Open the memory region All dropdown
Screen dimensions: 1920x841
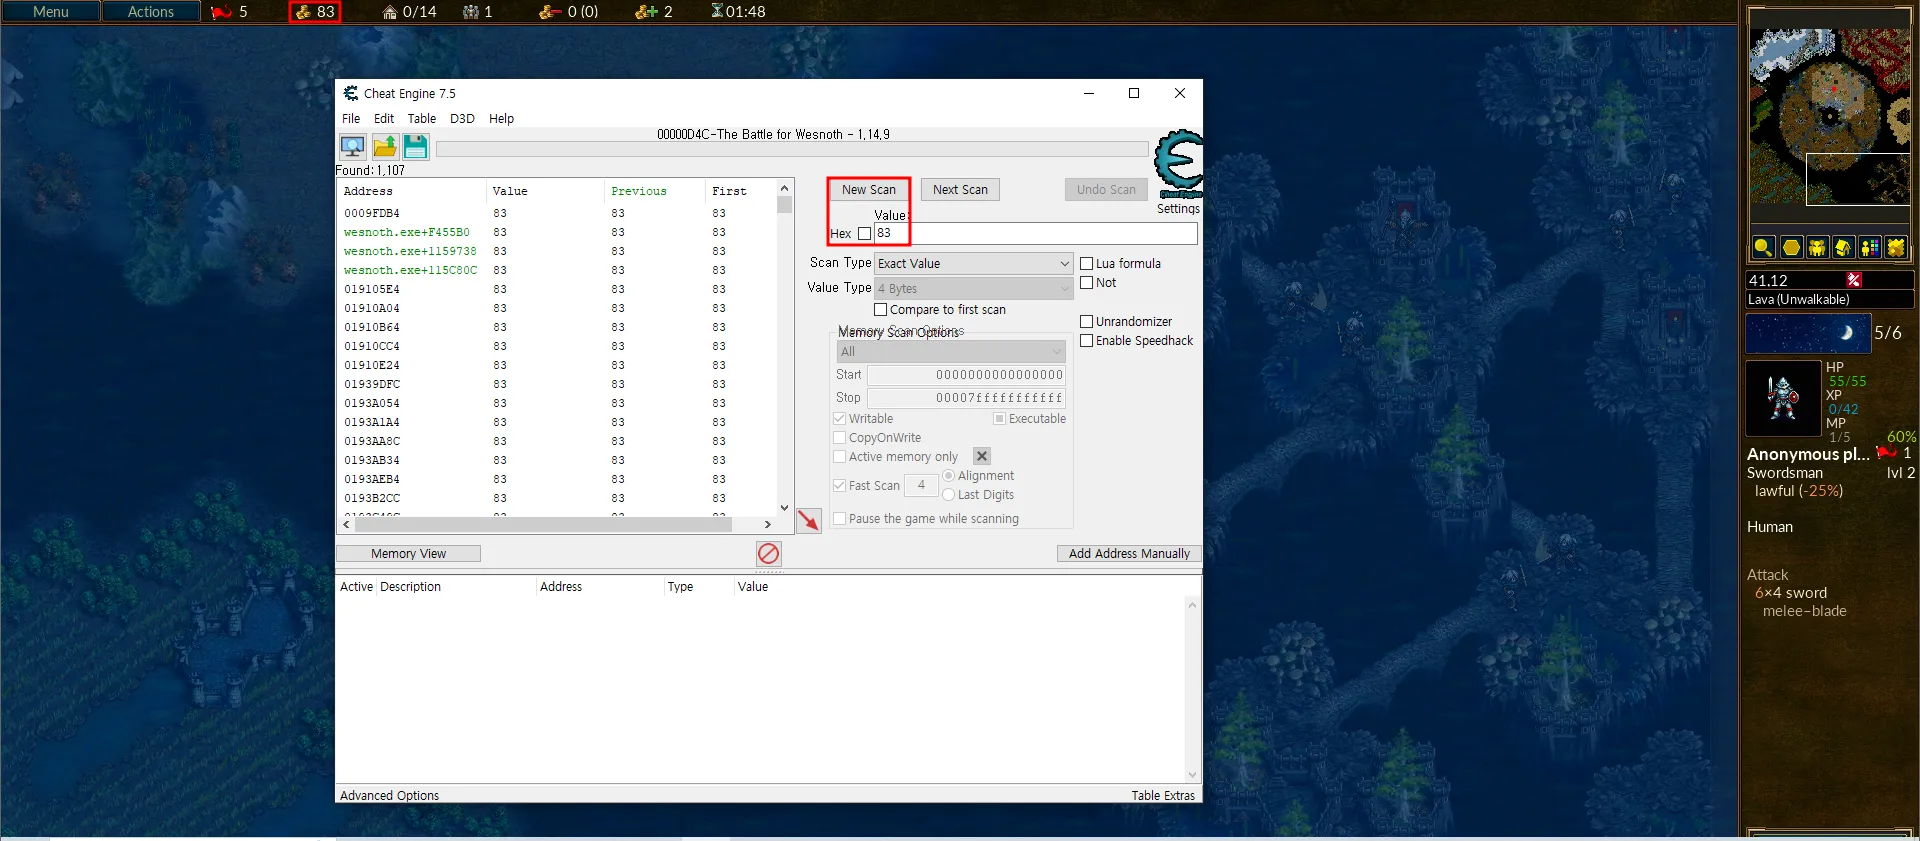tap(951, 352)
